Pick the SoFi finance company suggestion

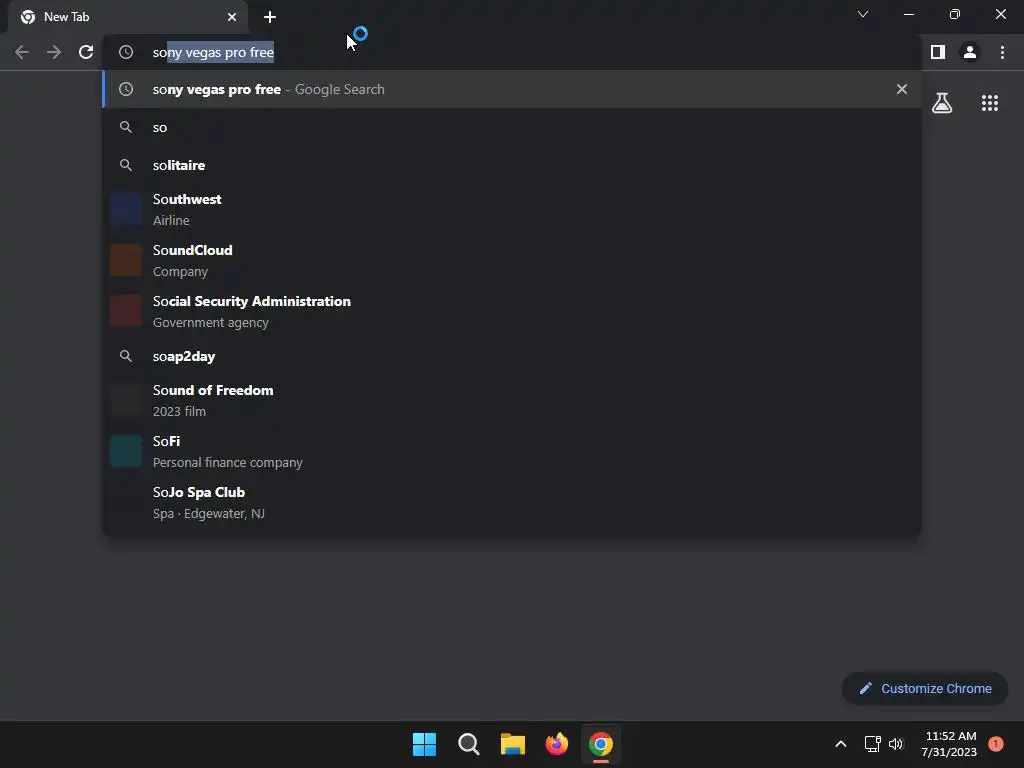(512, 451)
